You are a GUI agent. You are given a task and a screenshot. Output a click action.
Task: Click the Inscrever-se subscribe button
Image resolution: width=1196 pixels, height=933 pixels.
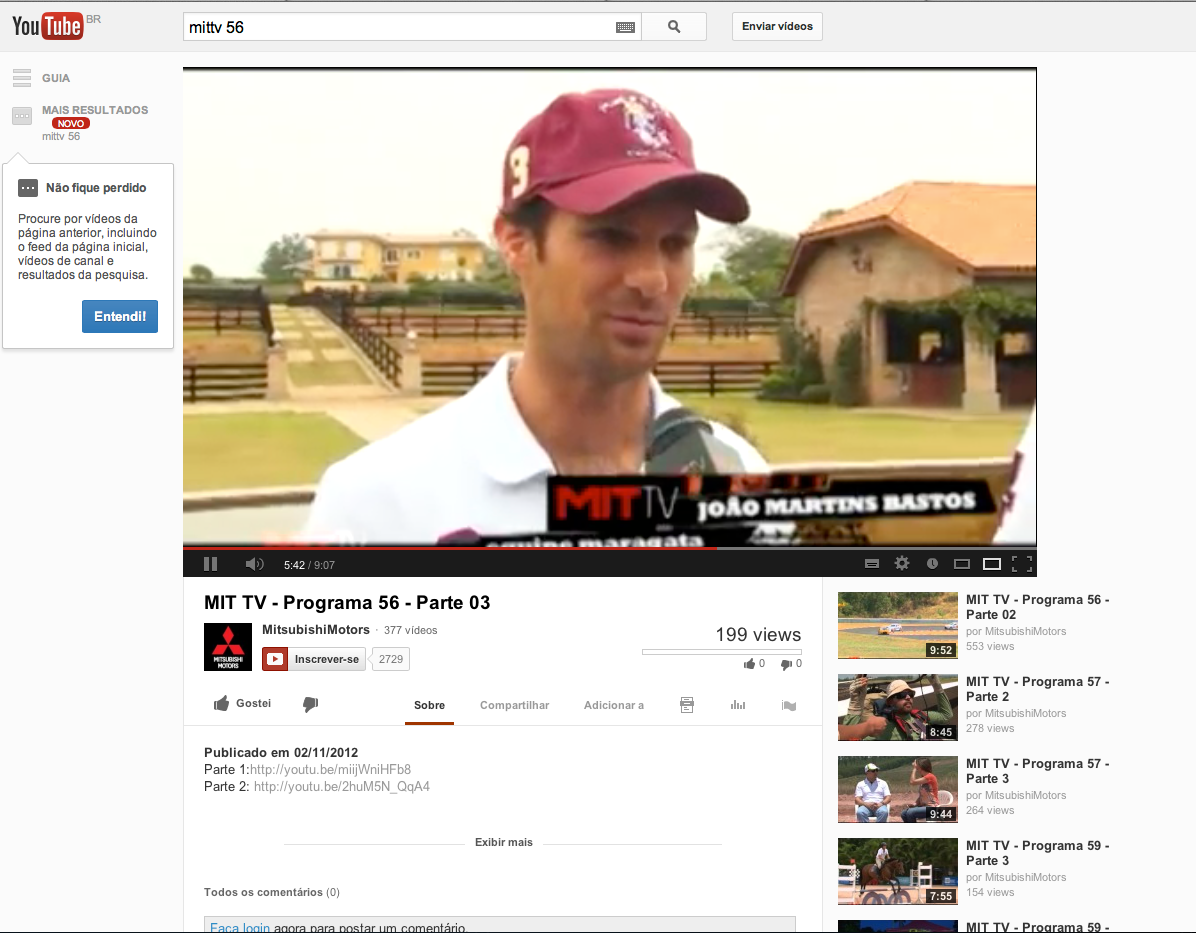pos(313,659)
